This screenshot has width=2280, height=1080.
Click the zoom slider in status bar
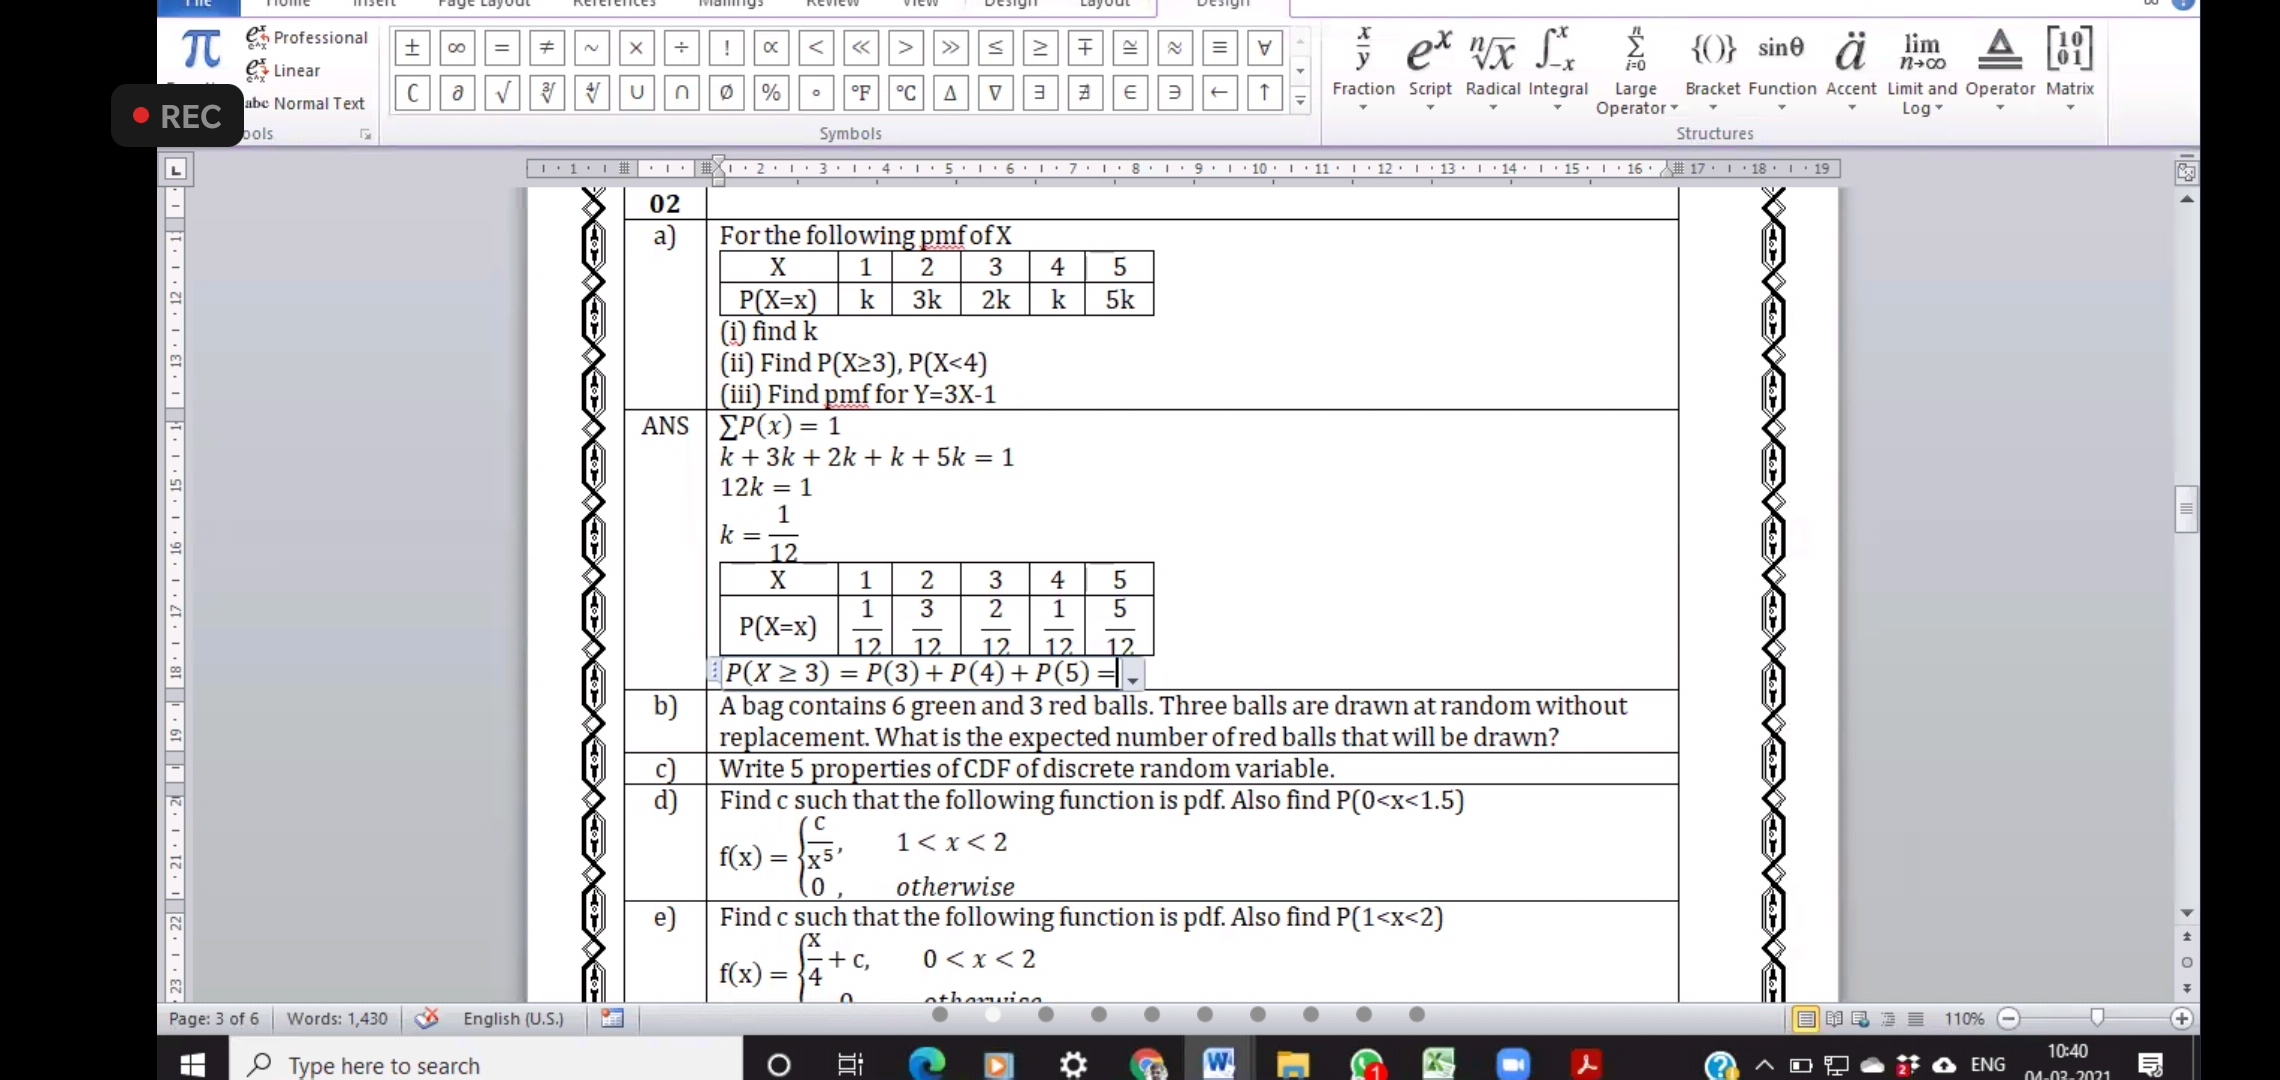coord(2096,1018)
